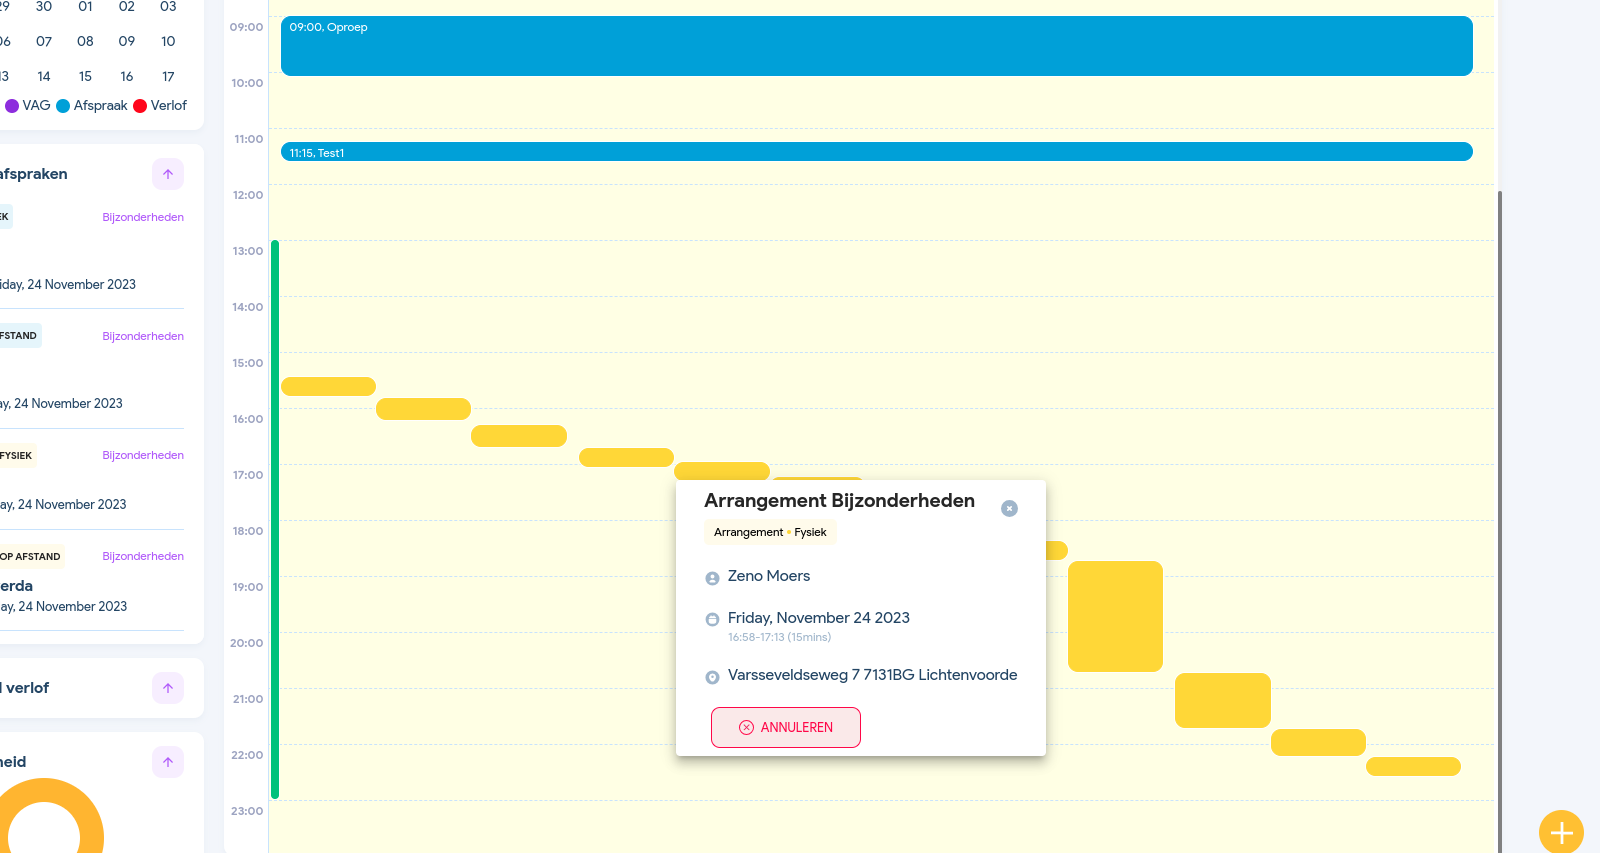Click the purple VAG legend dot
Image resolution: width=1600 pixels, height=853 pixels.
tap(12, 106)
